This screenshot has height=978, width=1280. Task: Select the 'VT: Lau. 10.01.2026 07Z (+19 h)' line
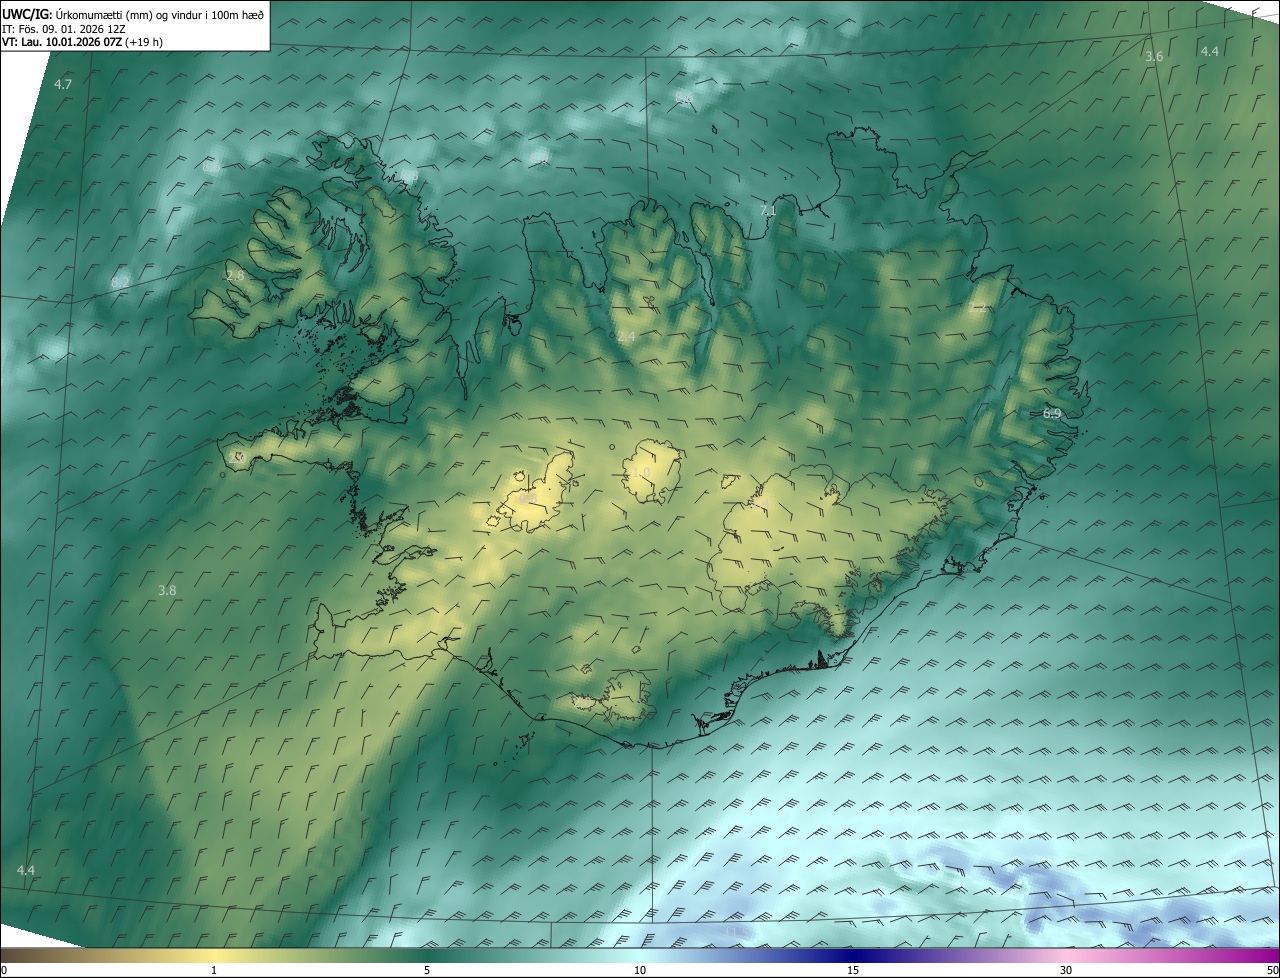point(82,42)
